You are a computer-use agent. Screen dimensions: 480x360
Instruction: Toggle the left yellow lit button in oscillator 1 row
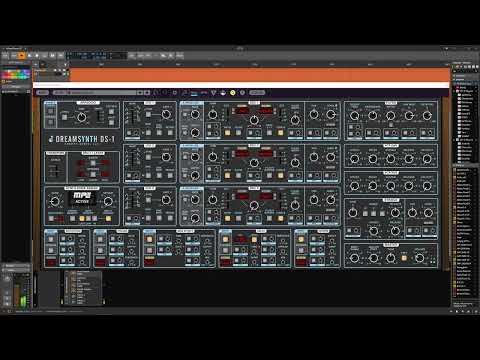(228, 133)
